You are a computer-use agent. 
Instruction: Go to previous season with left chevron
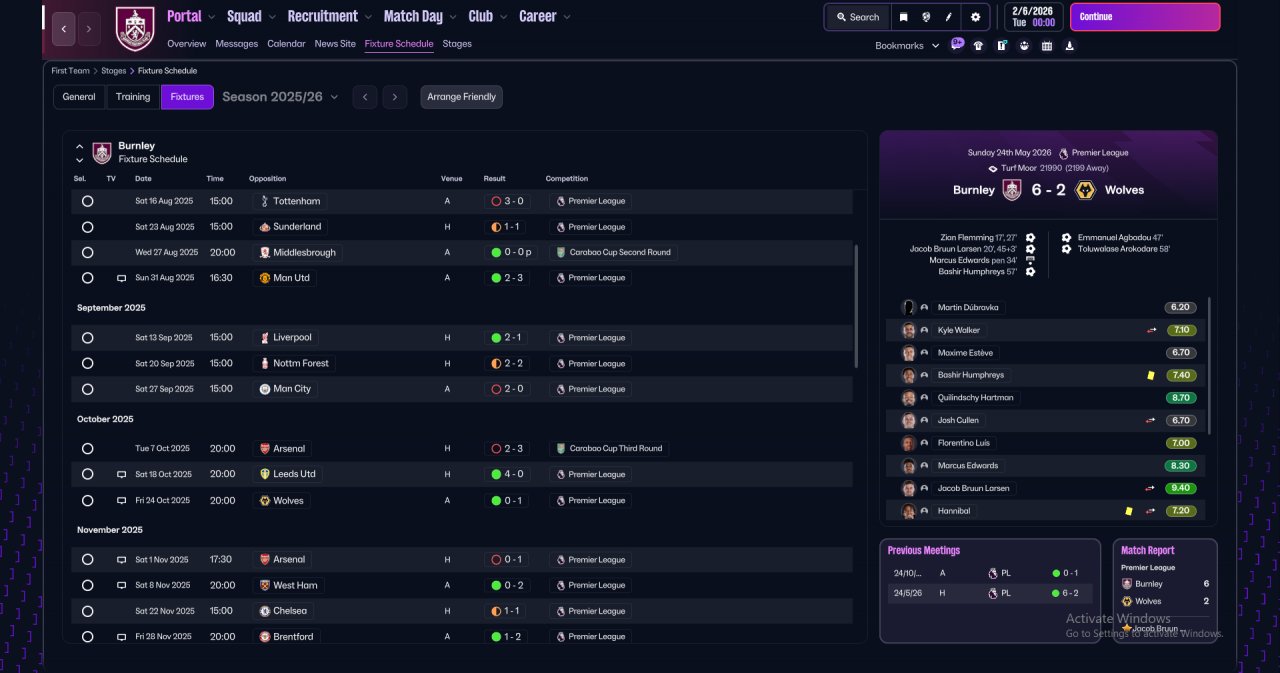(x=365, y=97)
